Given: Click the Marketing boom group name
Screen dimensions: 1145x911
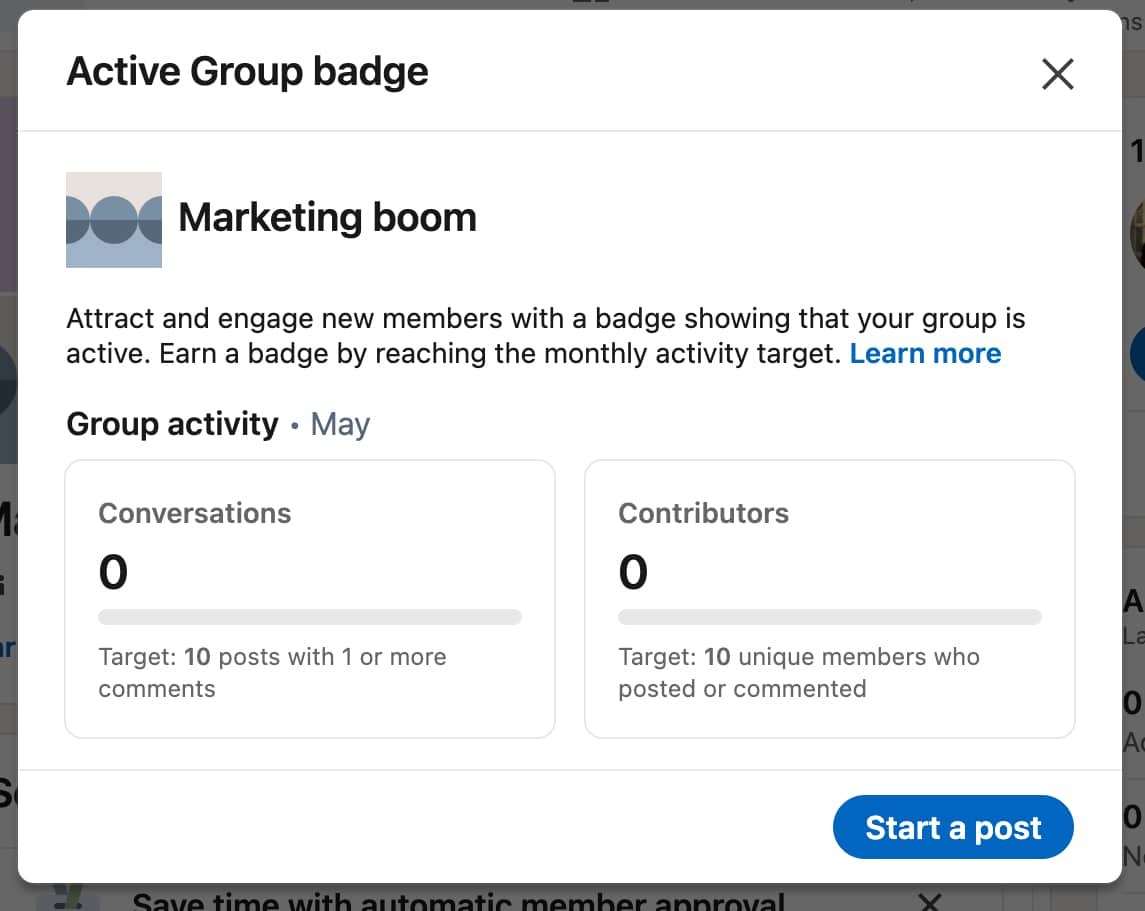Looking at the screenshot, I should [328, 218].
